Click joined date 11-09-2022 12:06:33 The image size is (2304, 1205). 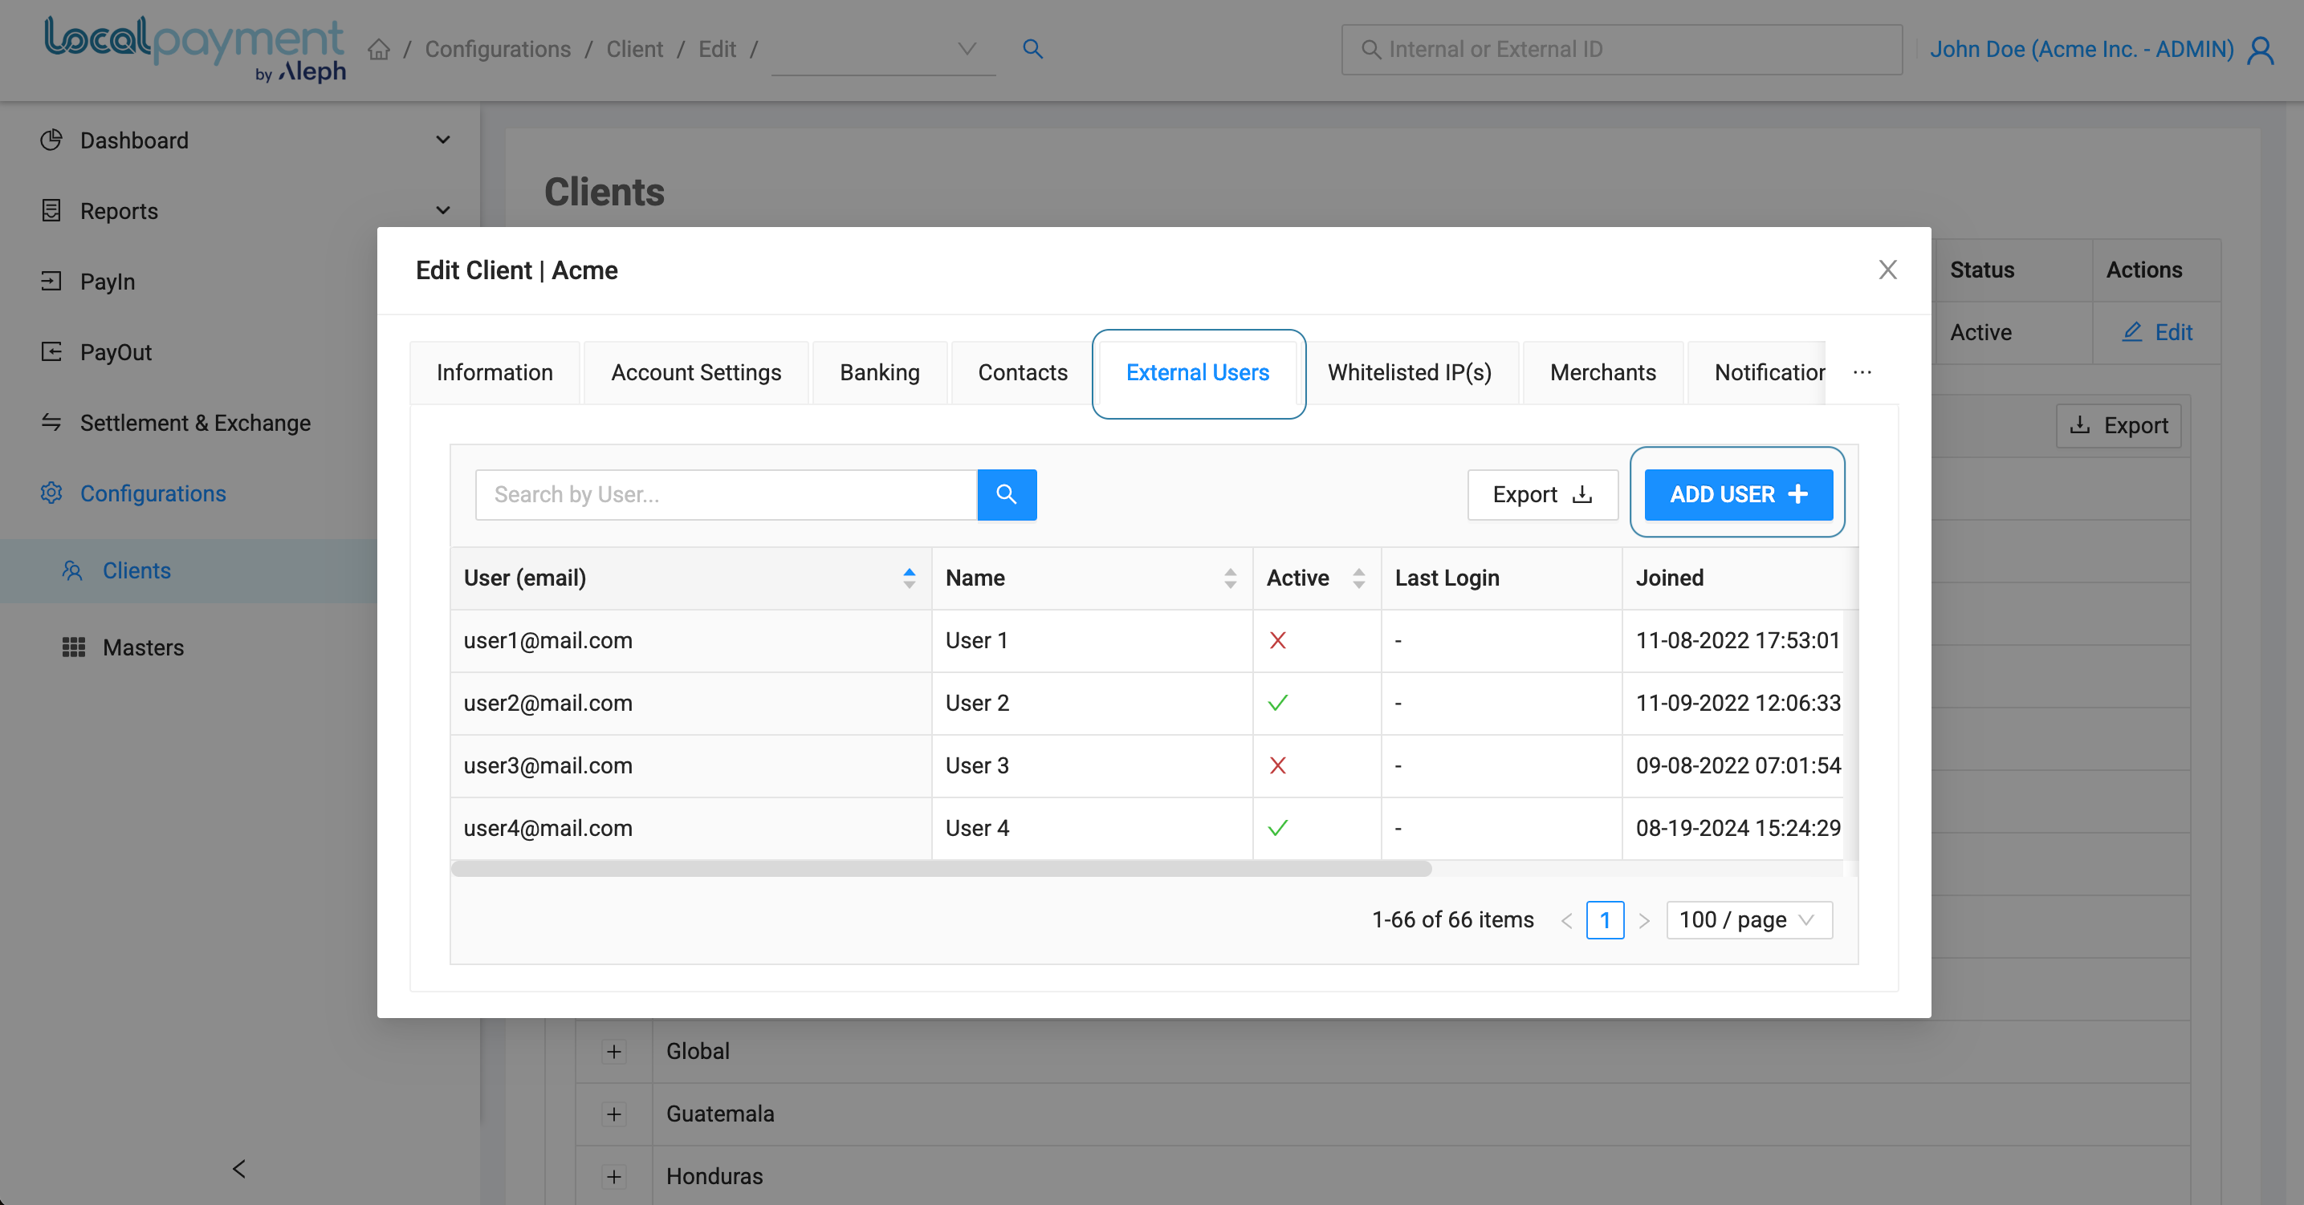1738,703
